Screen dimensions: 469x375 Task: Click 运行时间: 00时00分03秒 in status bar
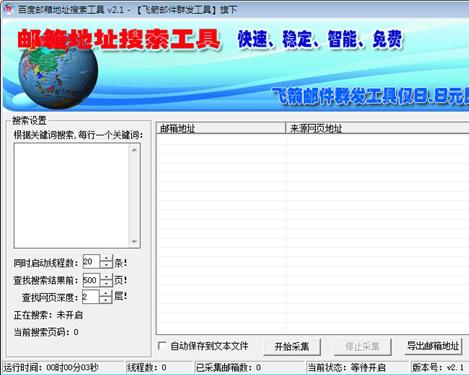pos(51,368)
